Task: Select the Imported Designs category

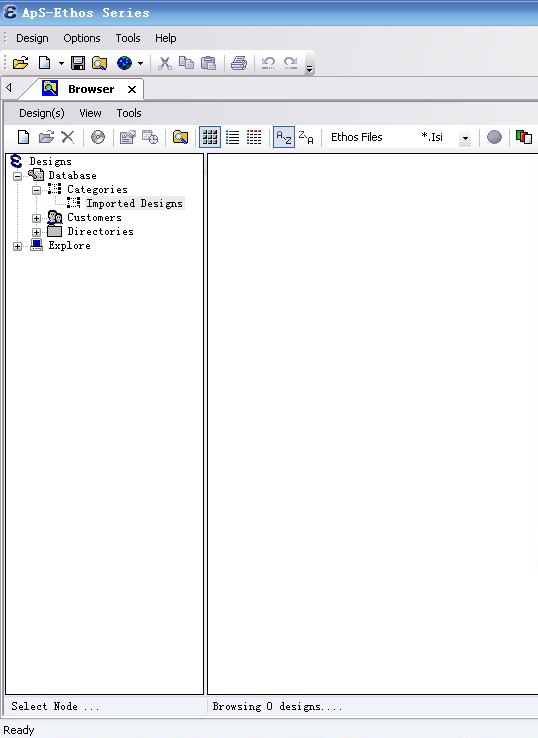Action: pyautogui.click(x=134, y=203)
